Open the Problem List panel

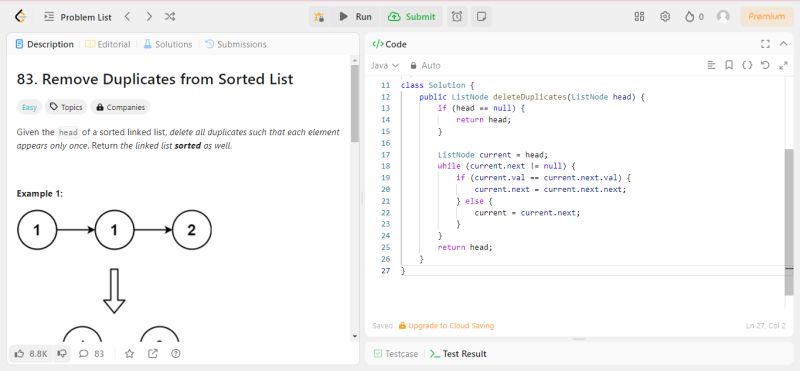point(78,17)
